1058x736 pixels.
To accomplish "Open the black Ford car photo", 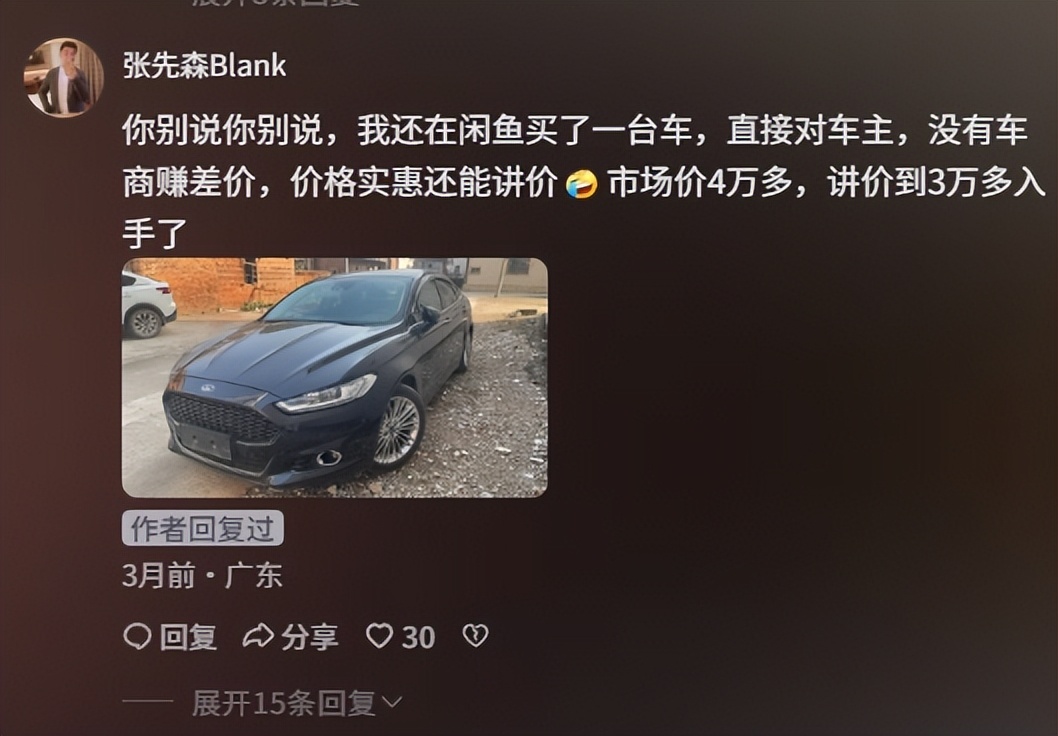I will [335, 378].
